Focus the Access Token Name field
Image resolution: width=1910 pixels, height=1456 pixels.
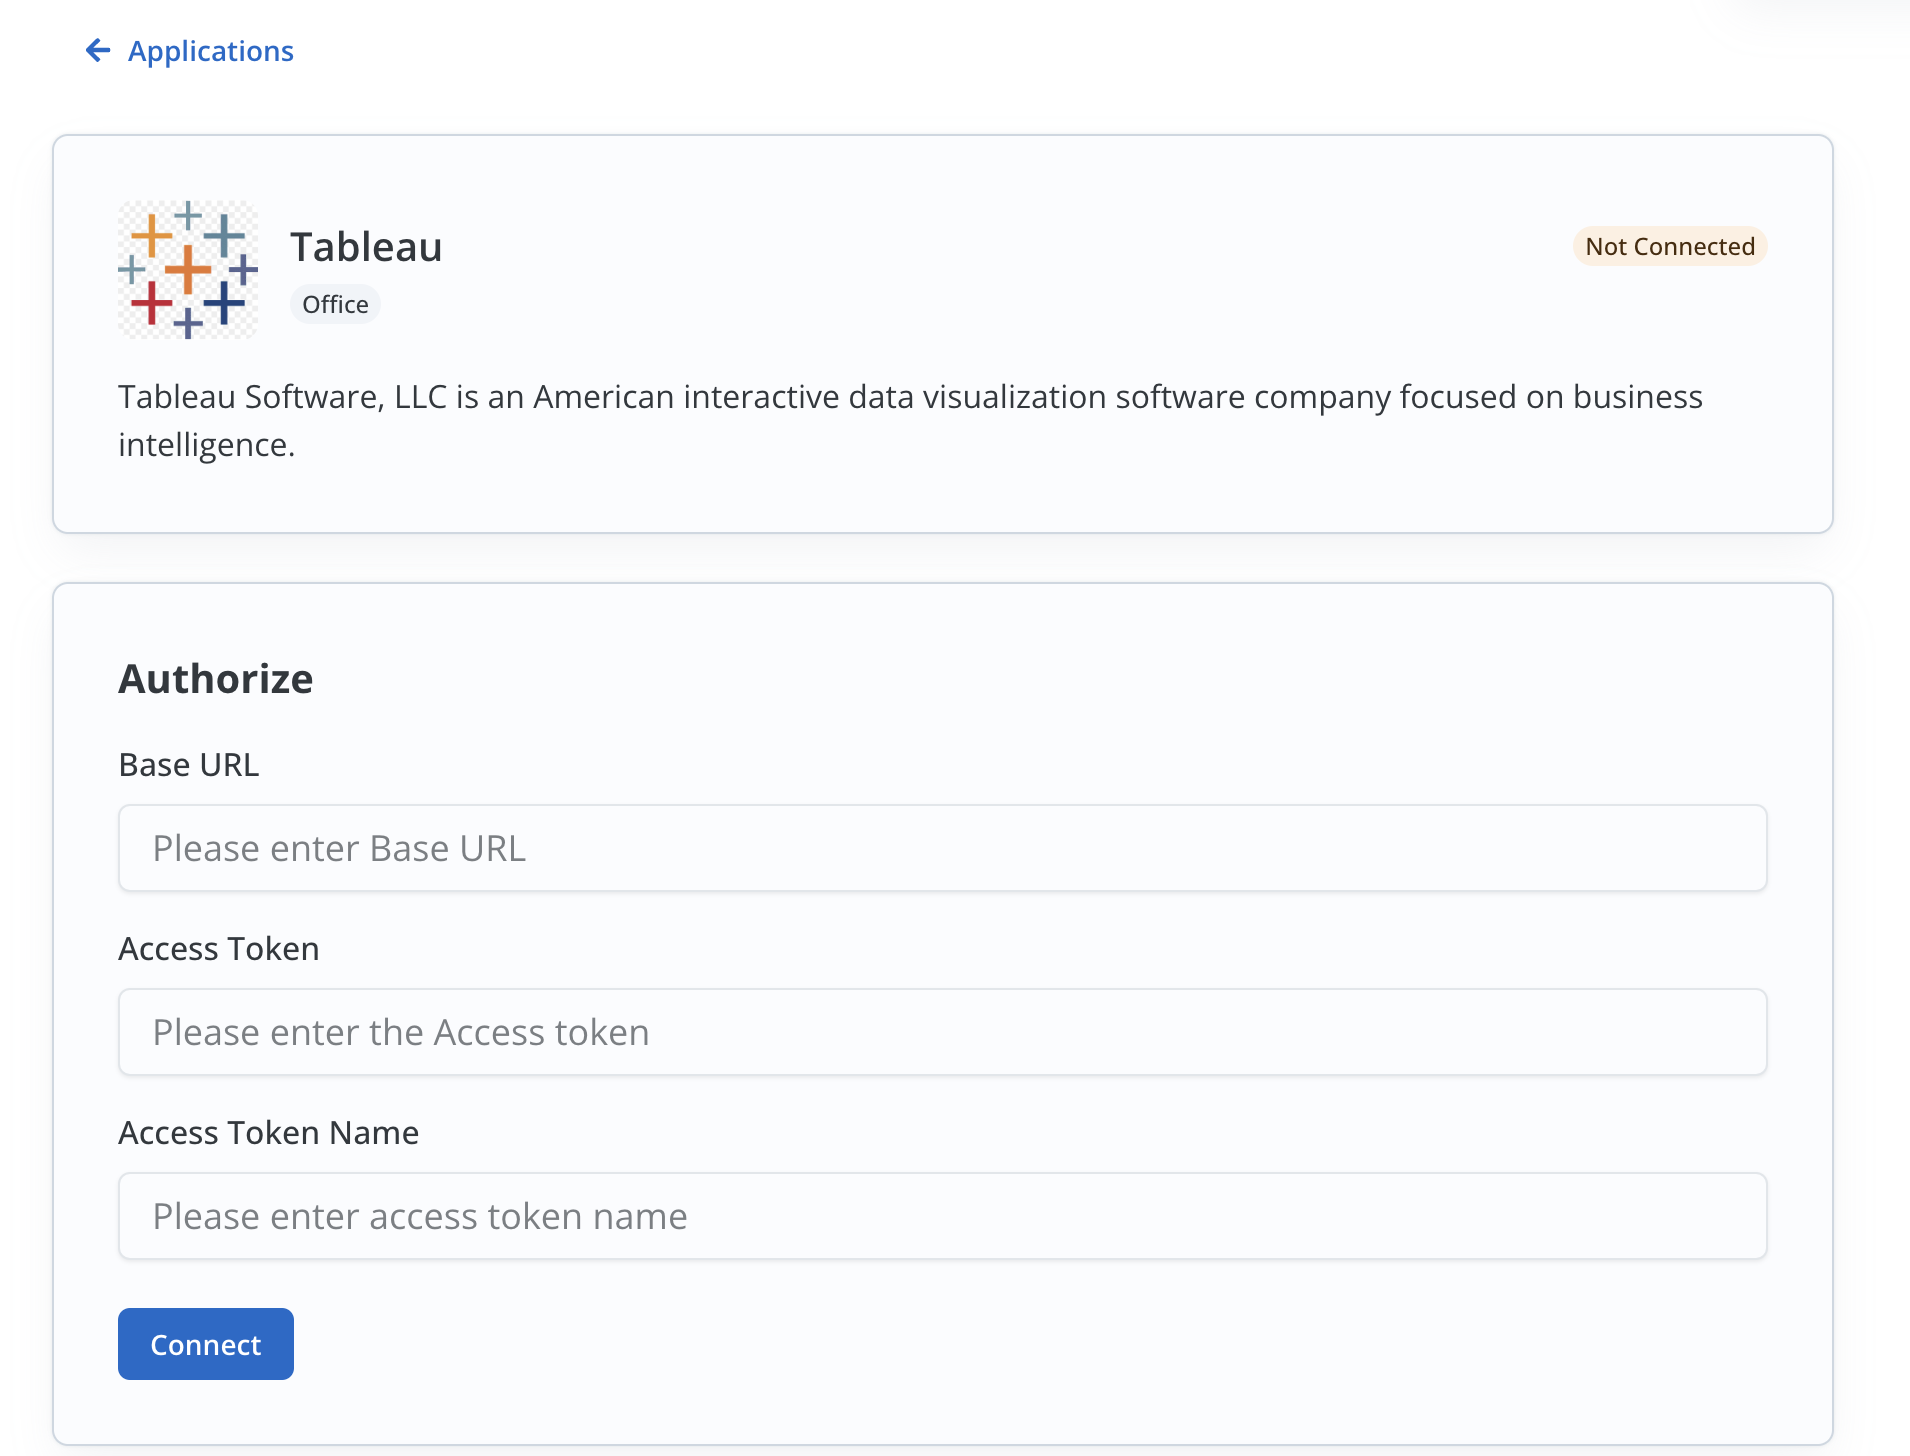(x=942, y=1216)
